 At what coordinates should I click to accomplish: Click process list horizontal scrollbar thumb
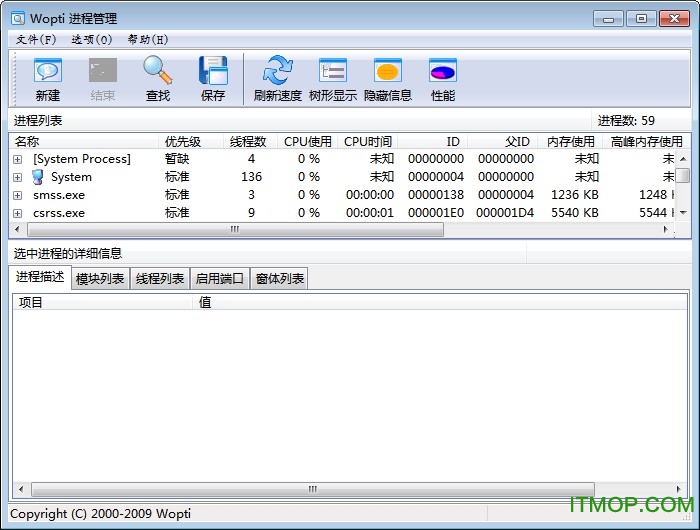[235, 230]
